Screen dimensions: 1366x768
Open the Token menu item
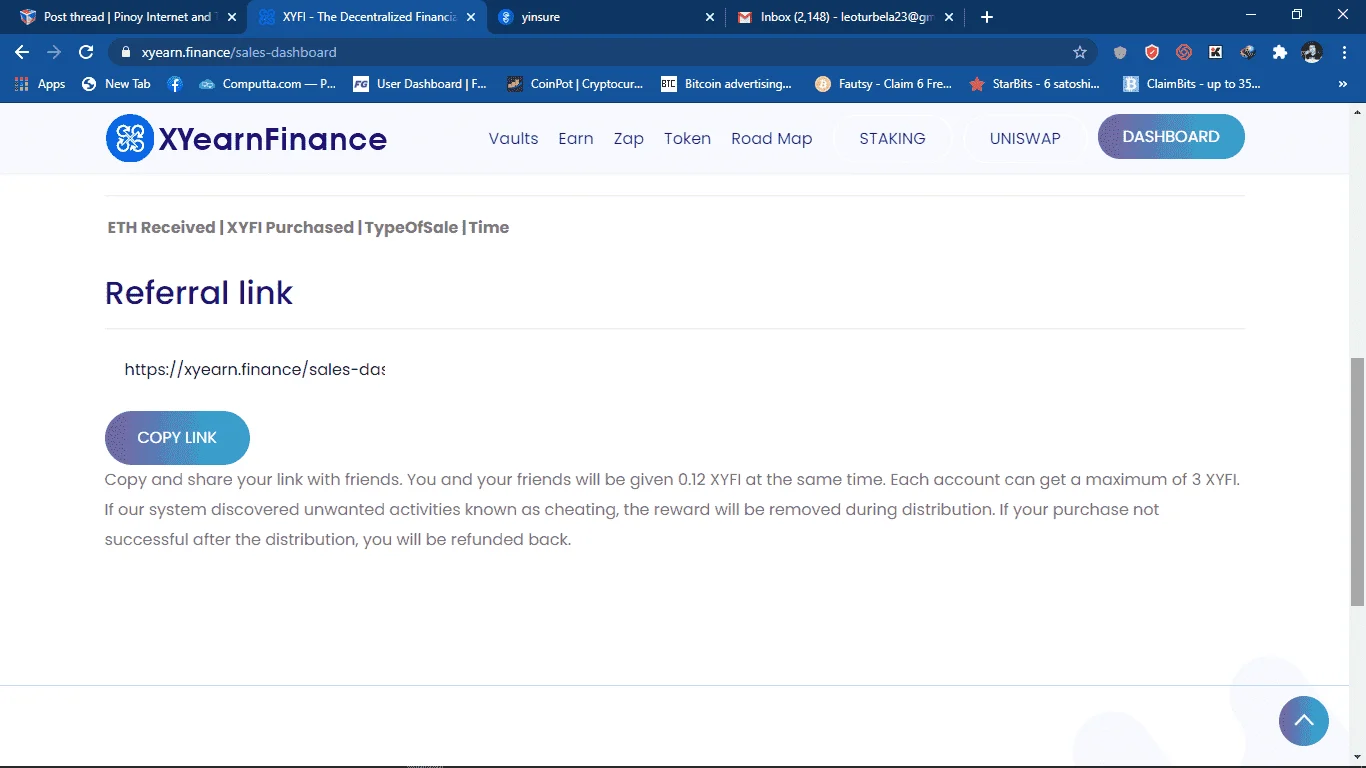pos(688,139)
